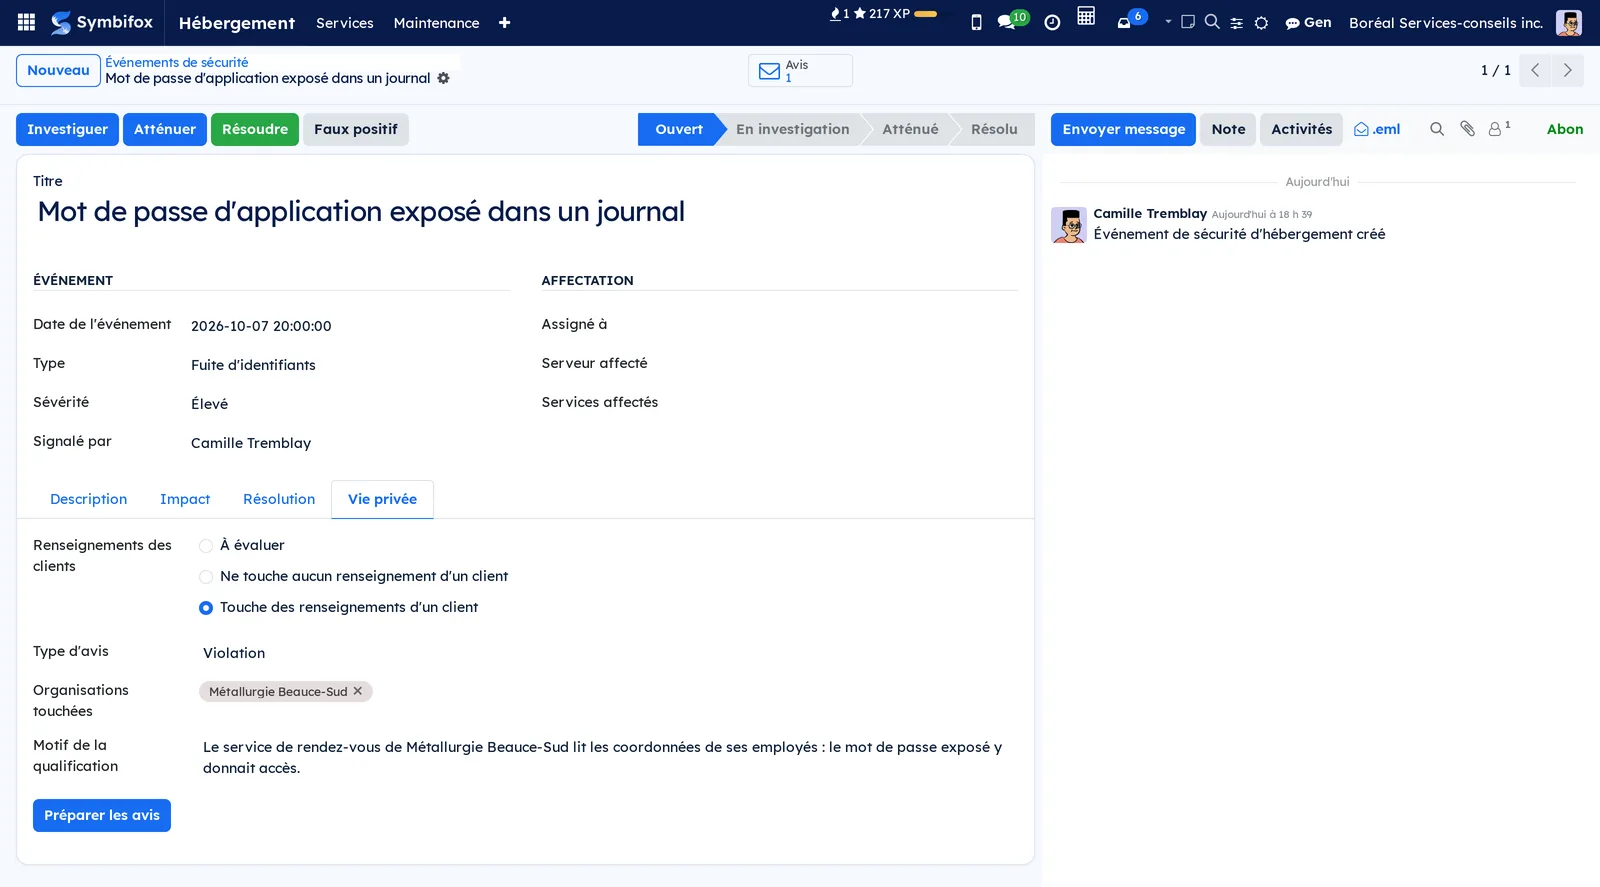Open the mobile phone icon in the top bar
The height and width of the screenshot is (887, 1600).
[976, 22]
